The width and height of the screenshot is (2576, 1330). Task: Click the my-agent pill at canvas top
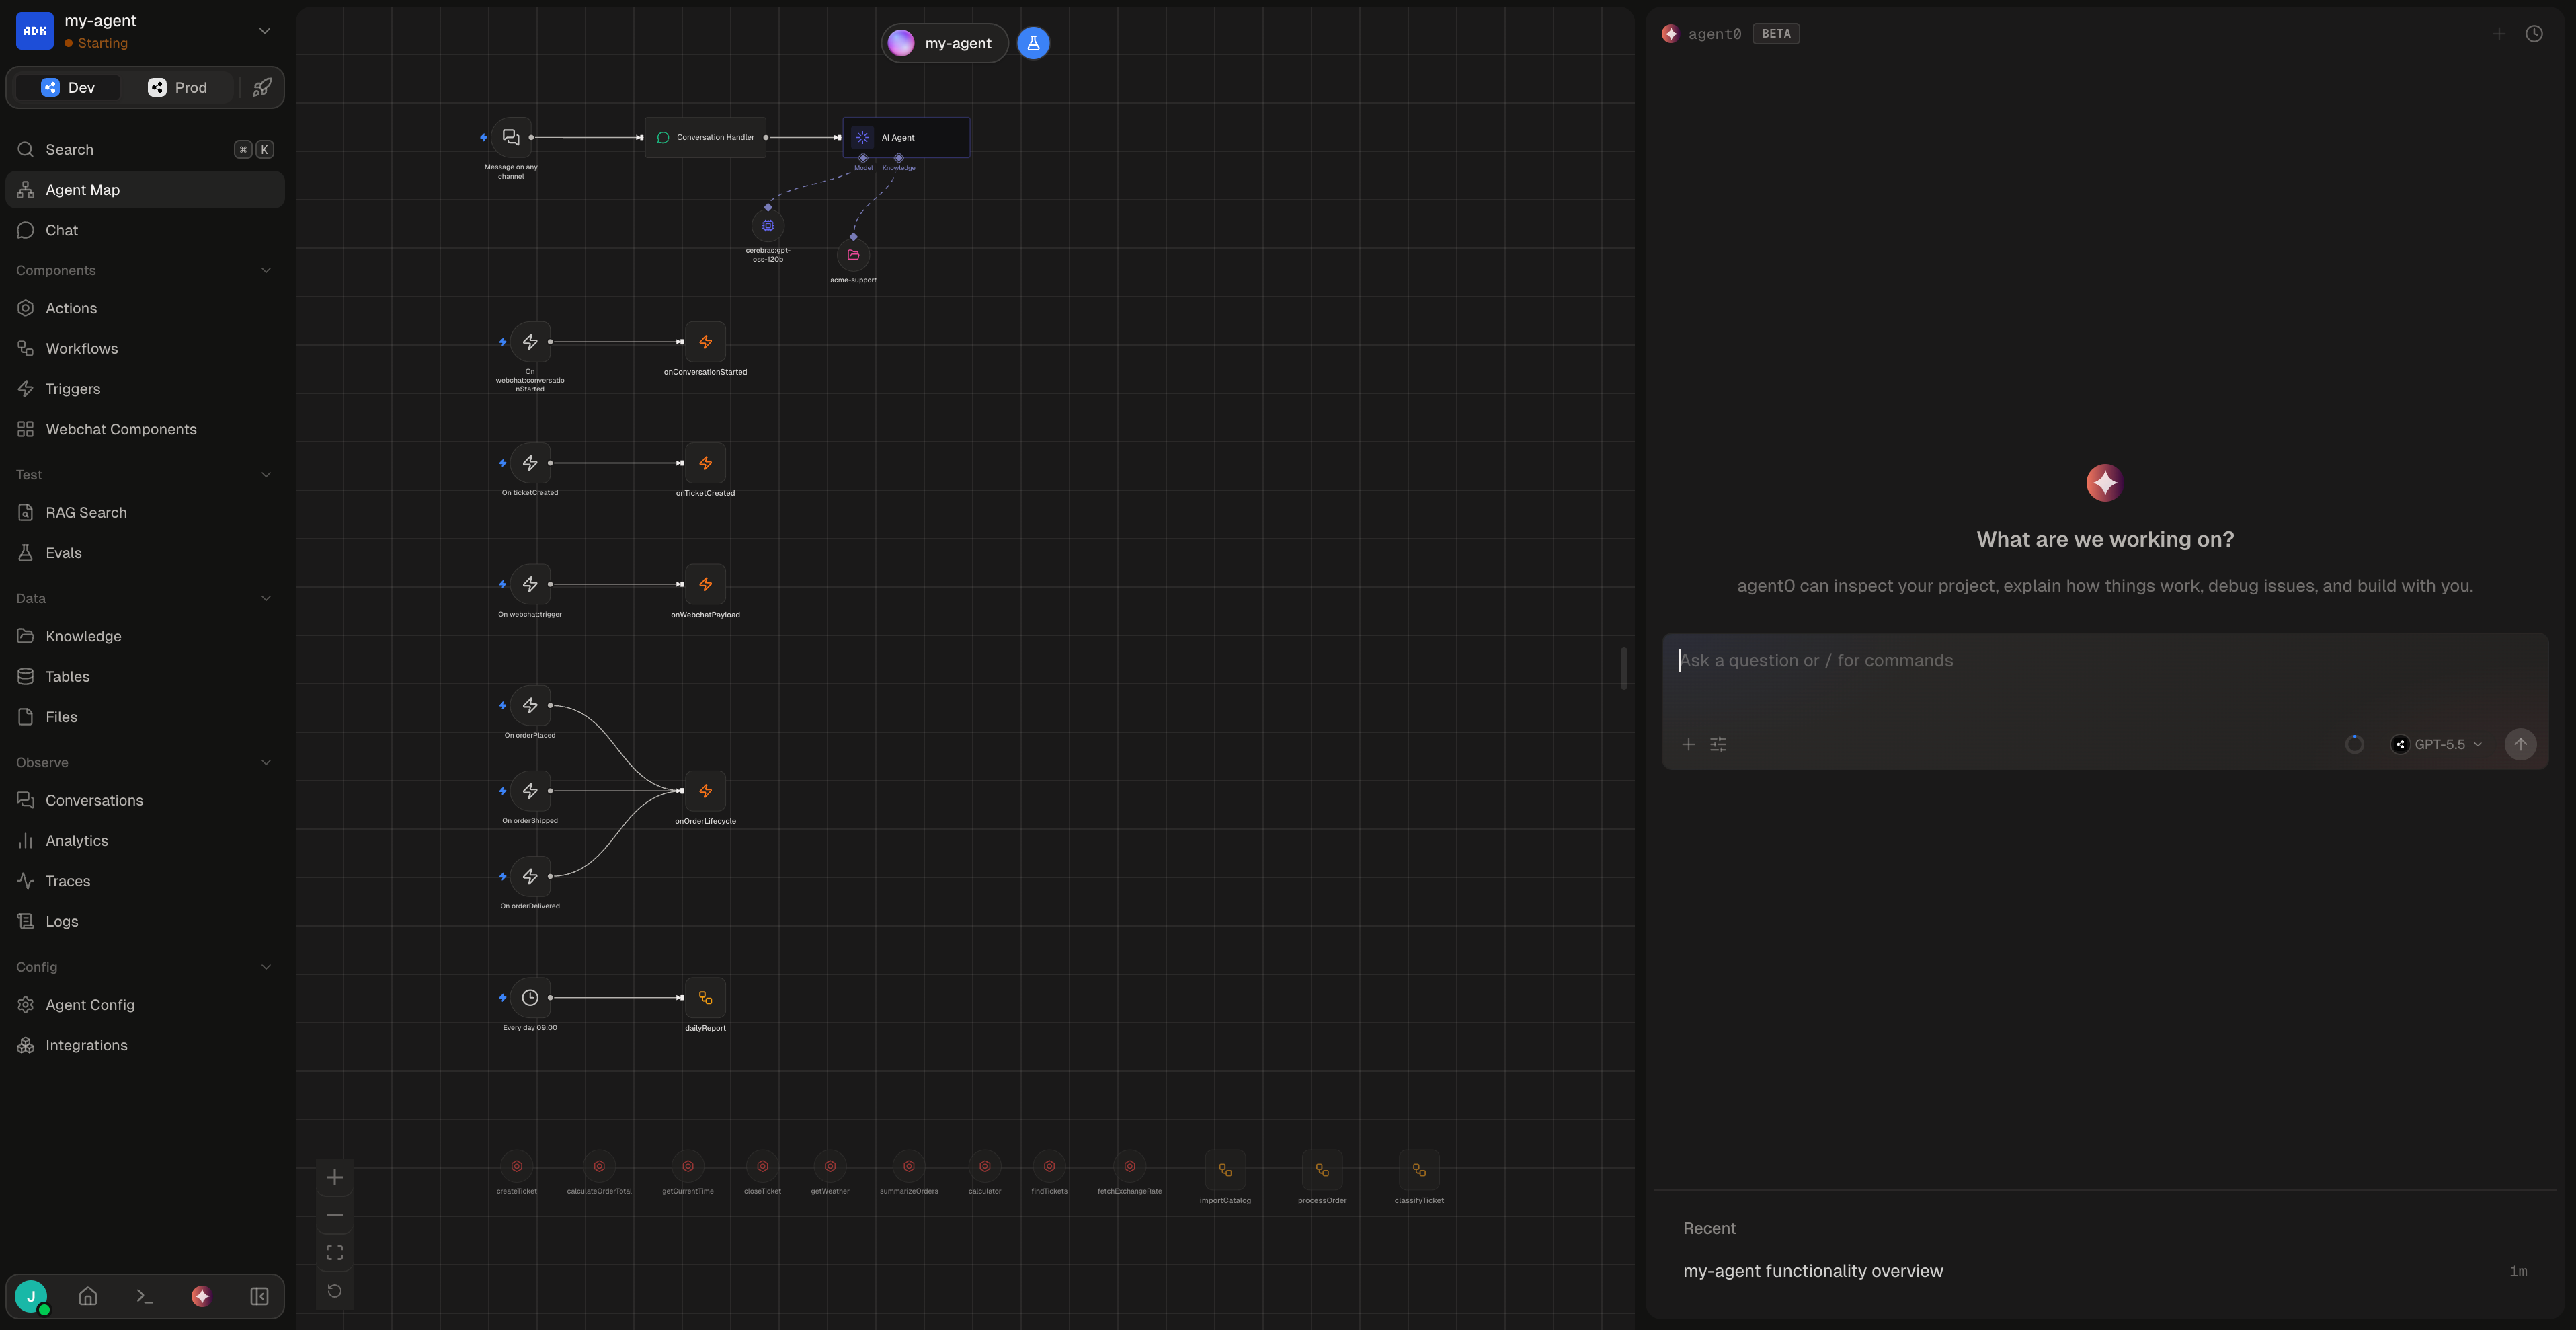point(944,43)
